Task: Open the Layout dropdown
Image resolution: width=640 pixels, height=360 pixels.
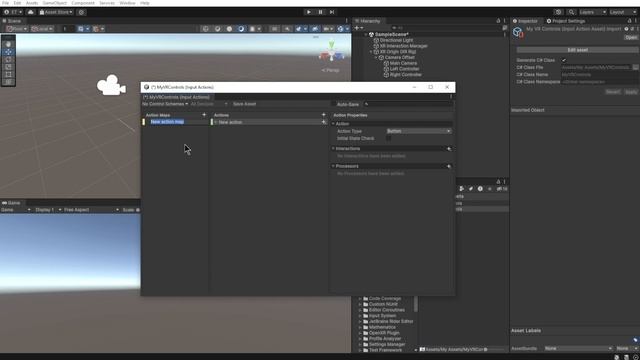Action: [623, 12]
